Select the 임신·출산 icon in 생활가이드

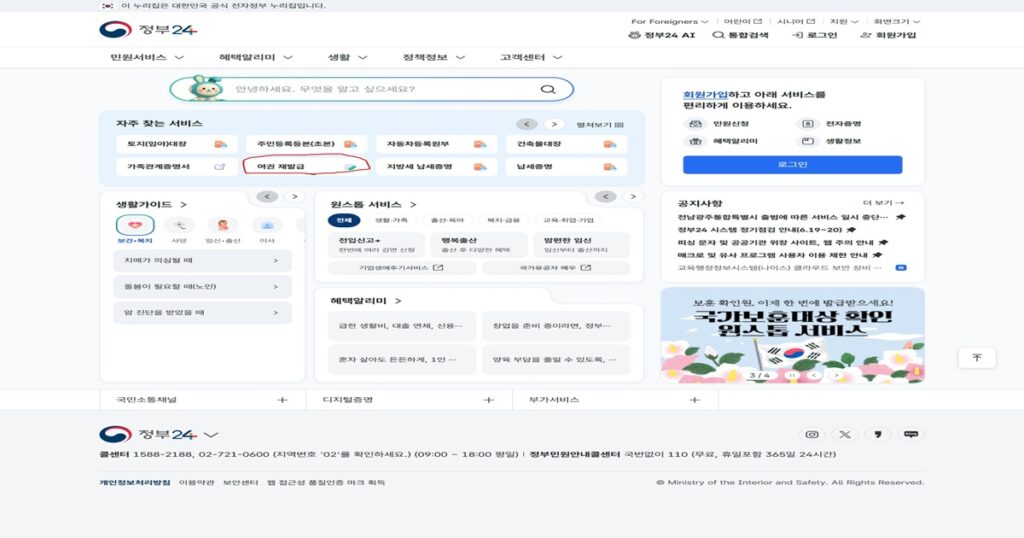click(x=223, y=225)
